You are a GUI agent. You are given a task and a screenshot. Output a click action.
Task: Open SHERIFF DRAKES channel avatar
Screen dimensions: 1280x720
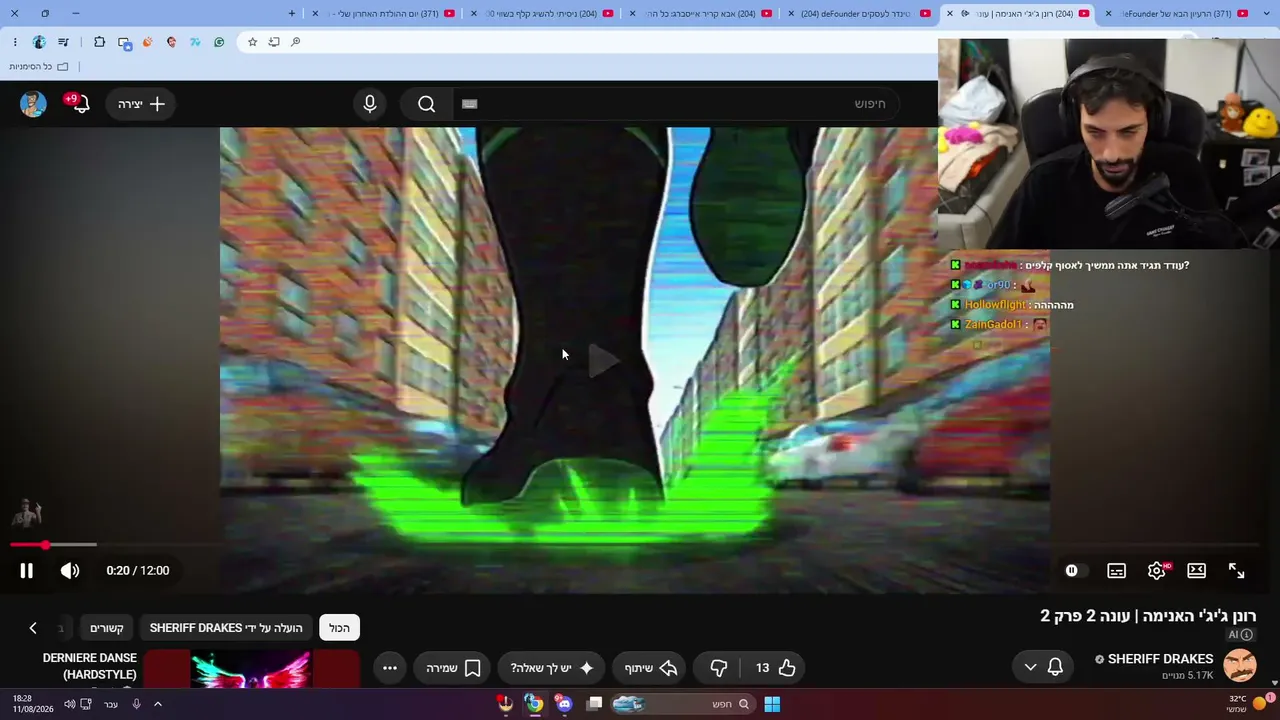[x=1240, y=665]
